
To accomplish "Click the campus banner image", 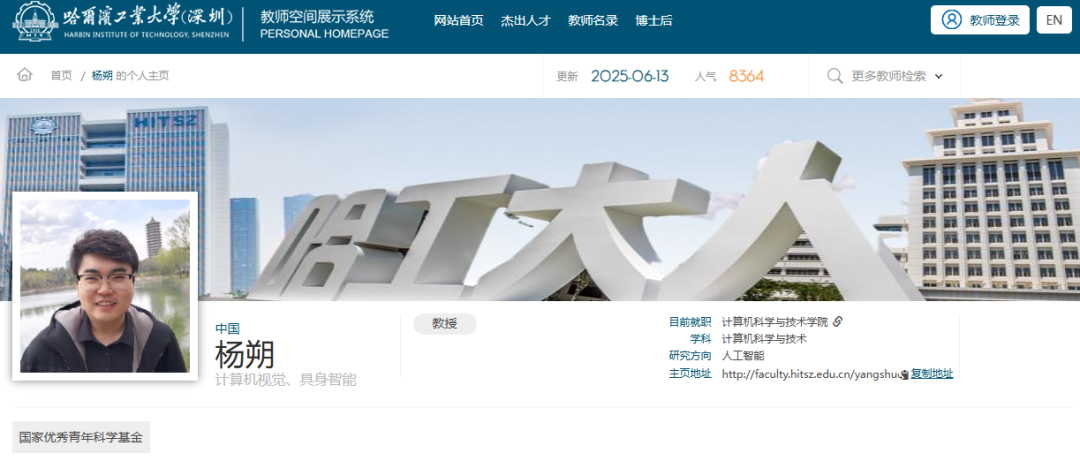I will [x=540, y=199].
